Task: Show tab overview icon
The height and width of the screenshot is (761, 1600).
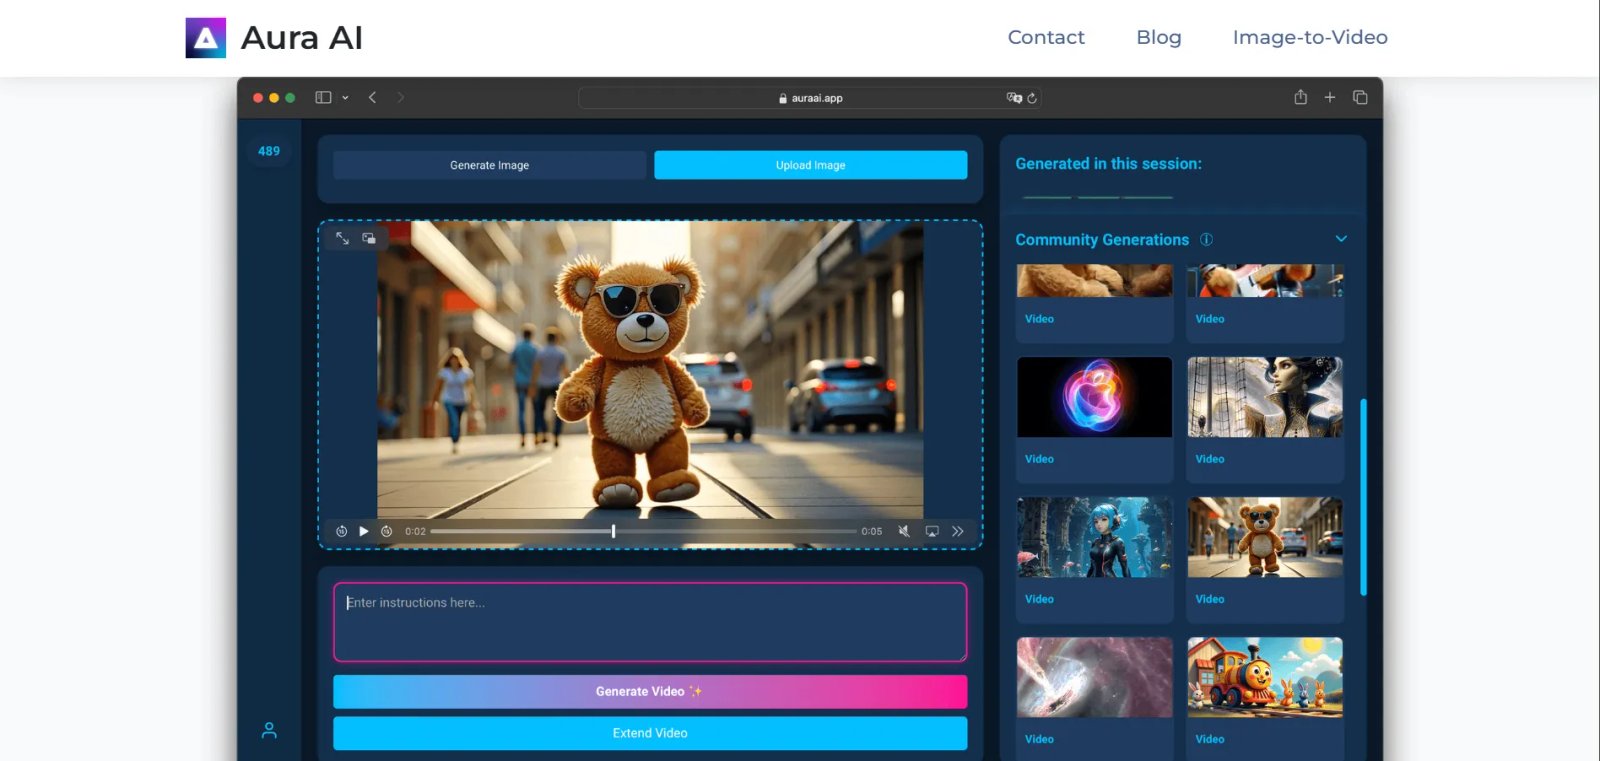Action: point(1360,97)
